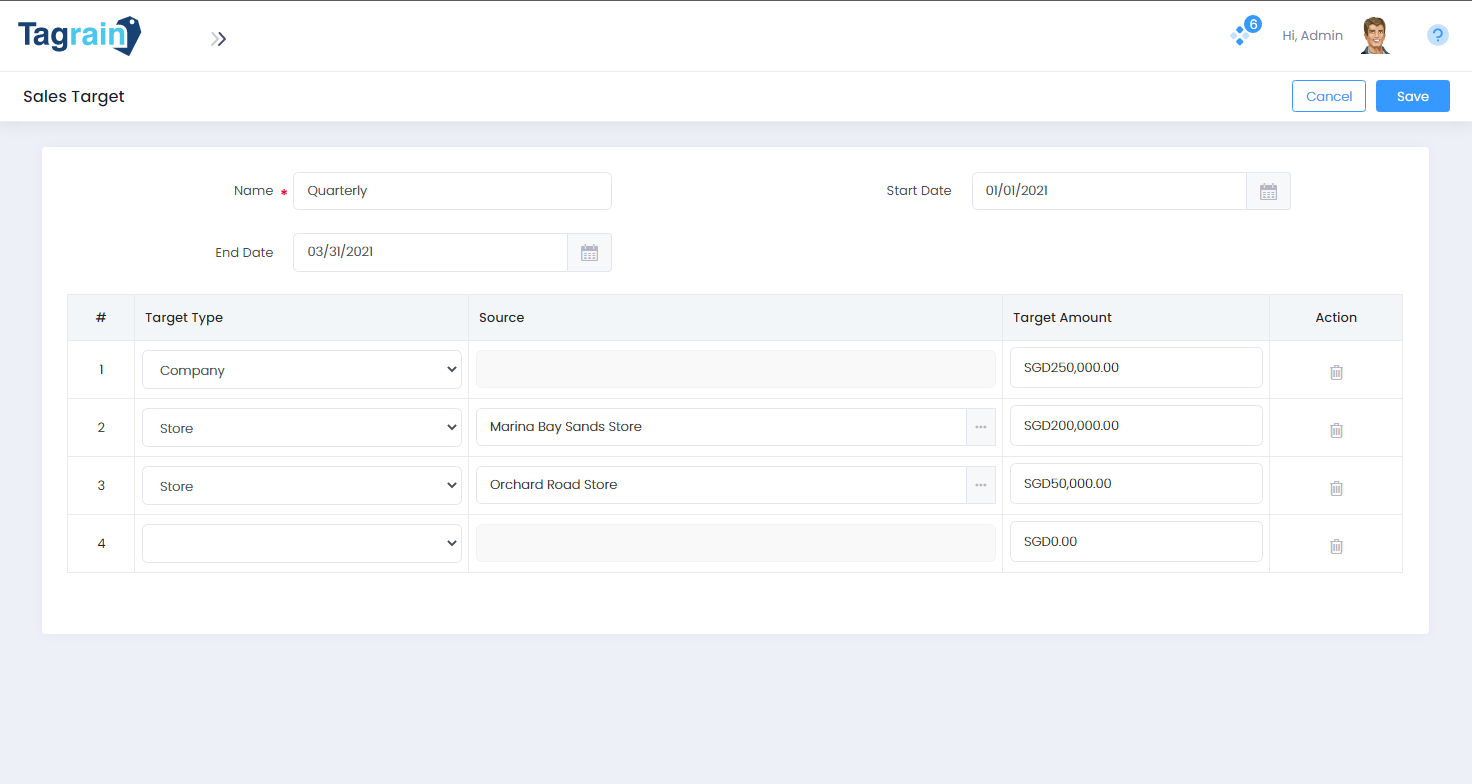Image resolution: width=1472 pixels, height=784 pixels.
Task: Open the empty row 4 target type dropdown
Action: [301, 543]
